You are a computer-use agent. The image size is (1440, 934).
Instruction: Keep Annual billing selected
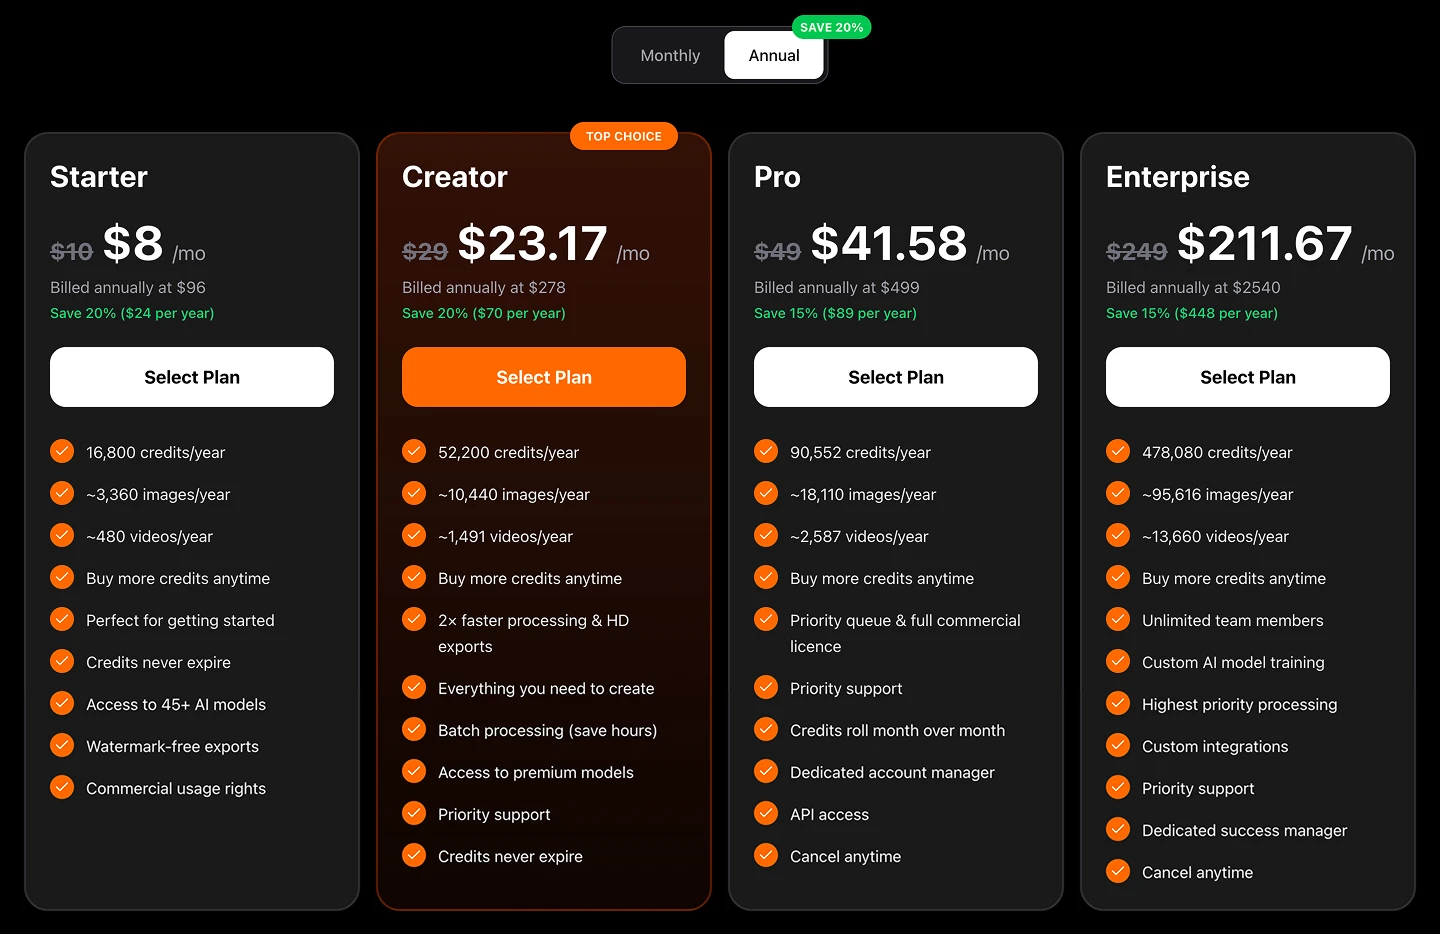coord(773,55)
